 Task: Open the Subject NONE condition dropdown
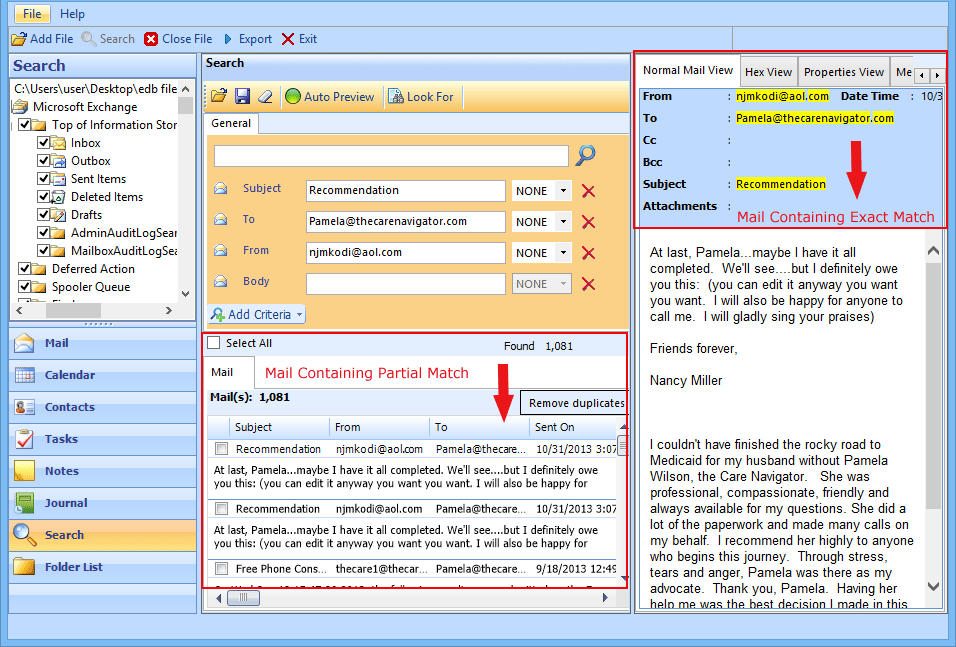click(564, 191)
